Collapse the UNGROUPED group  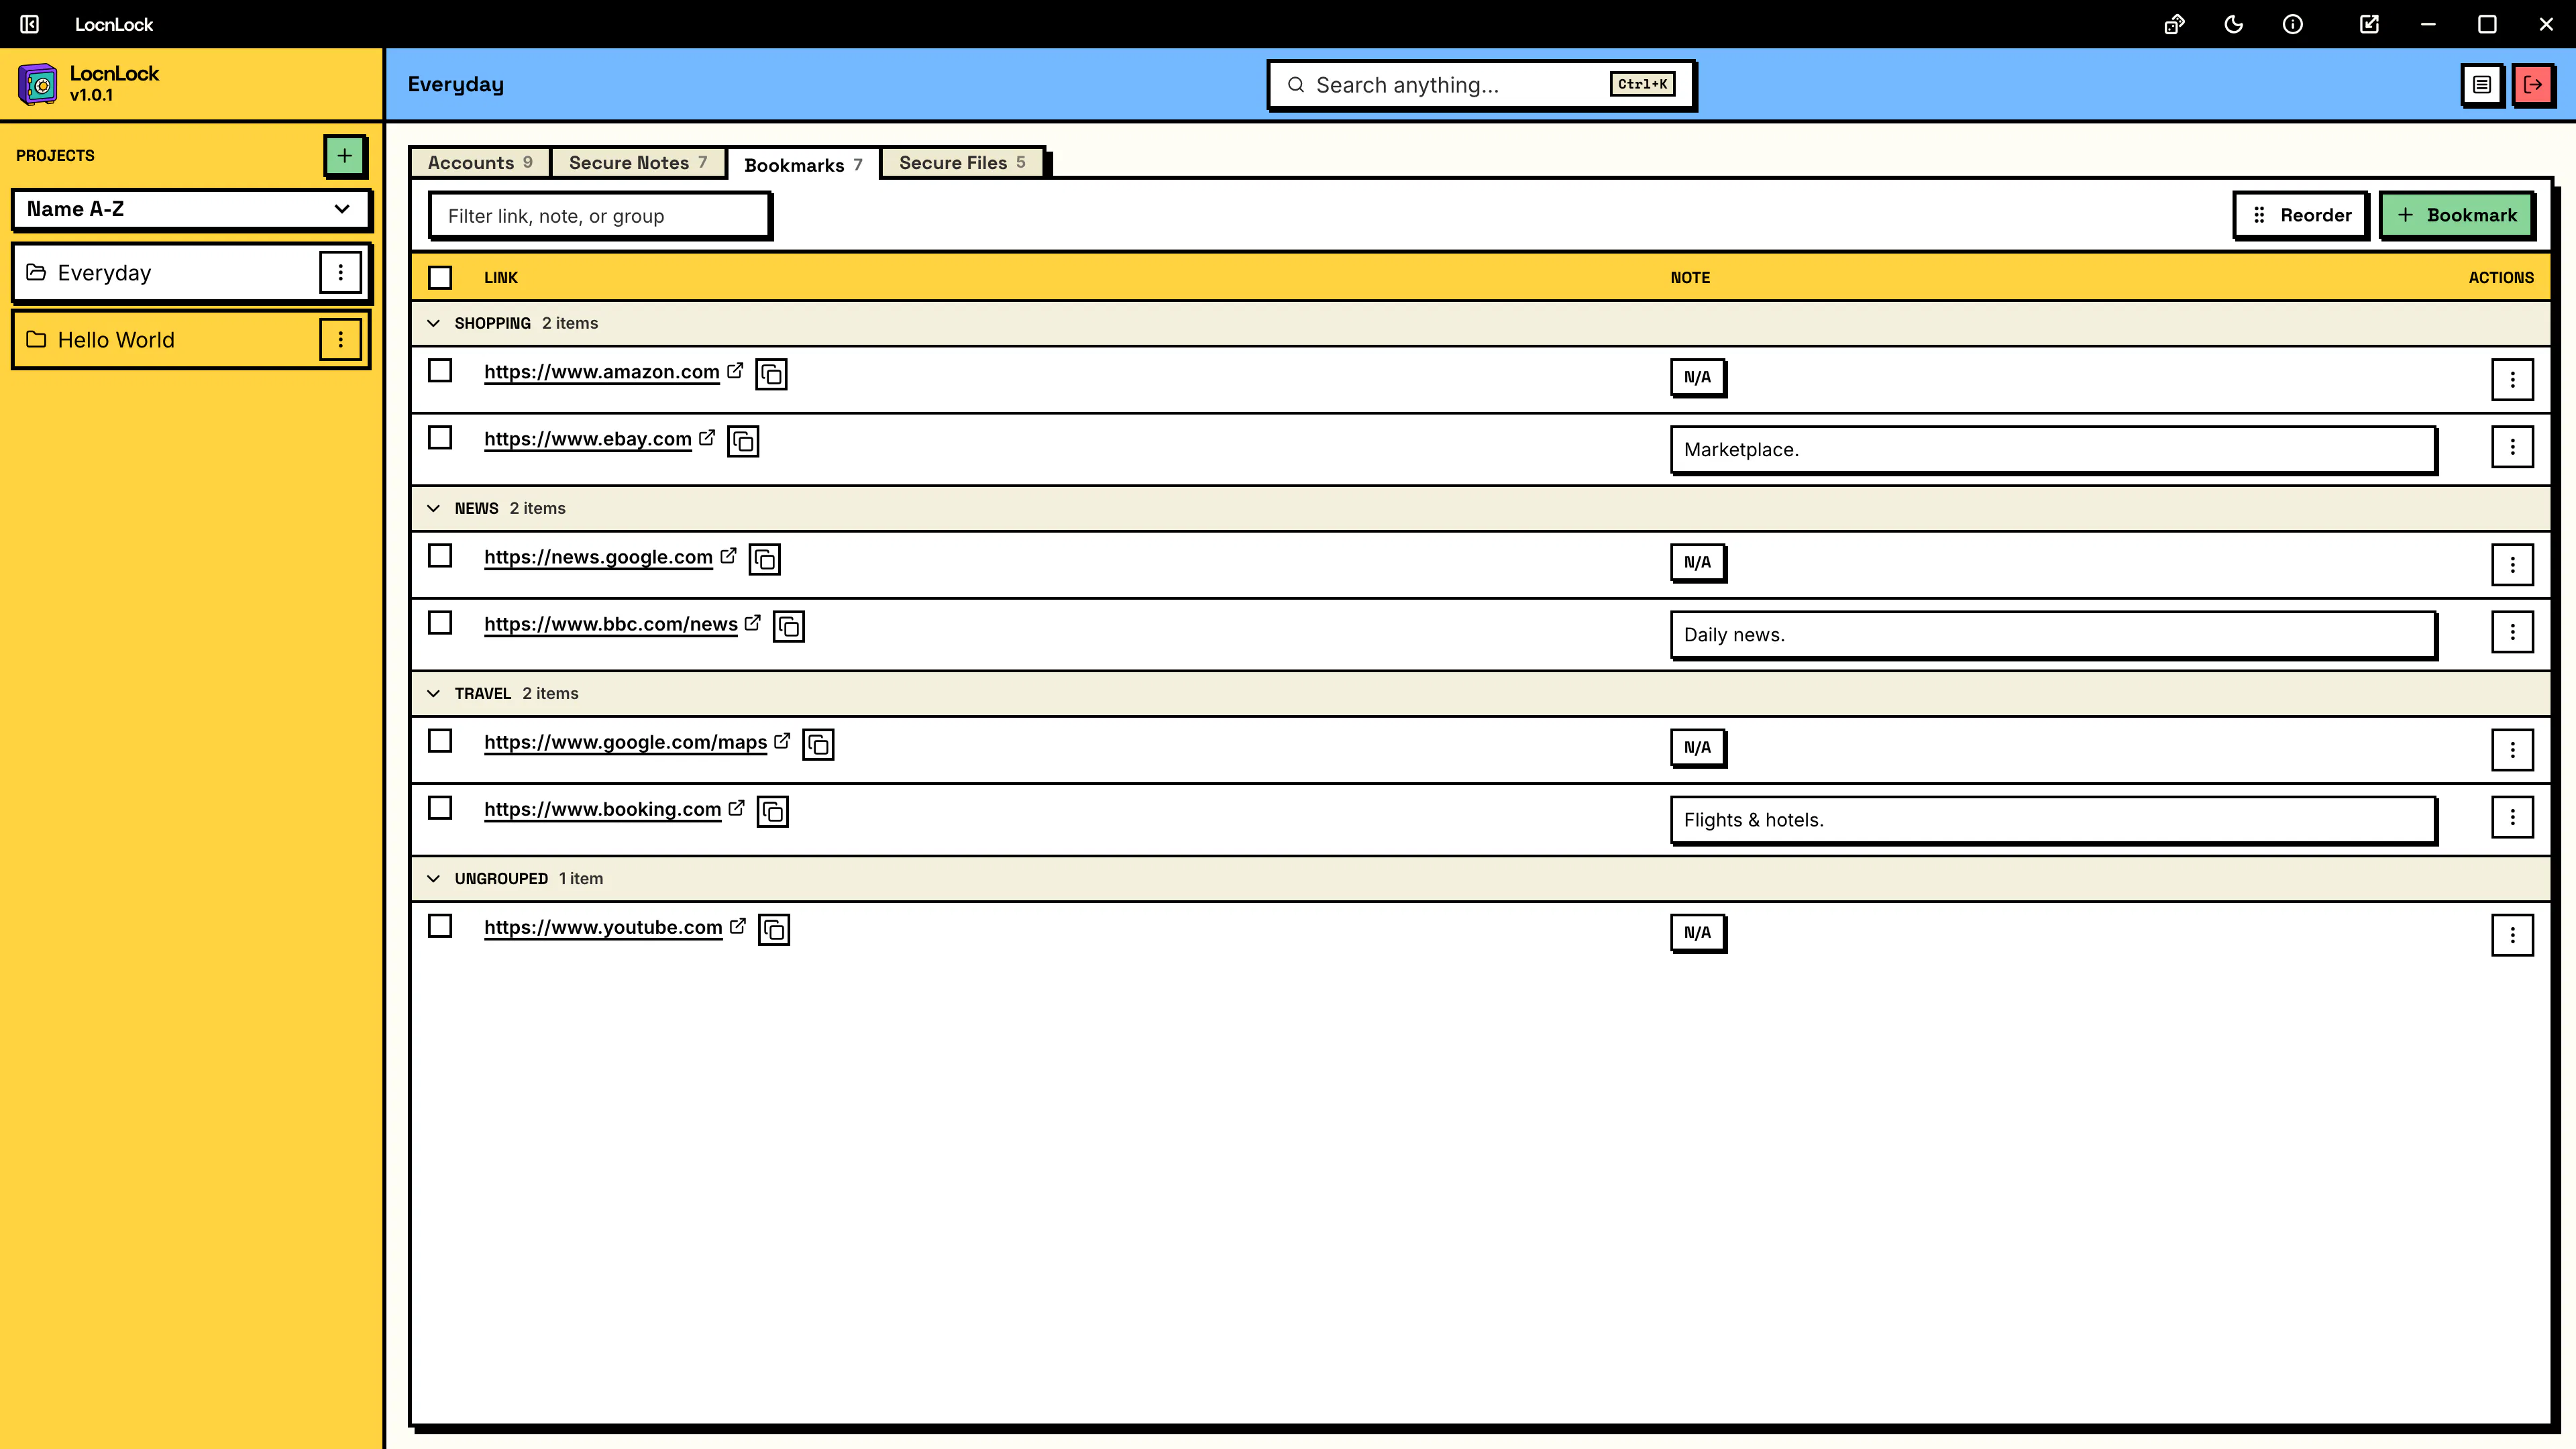pos(433,878)
